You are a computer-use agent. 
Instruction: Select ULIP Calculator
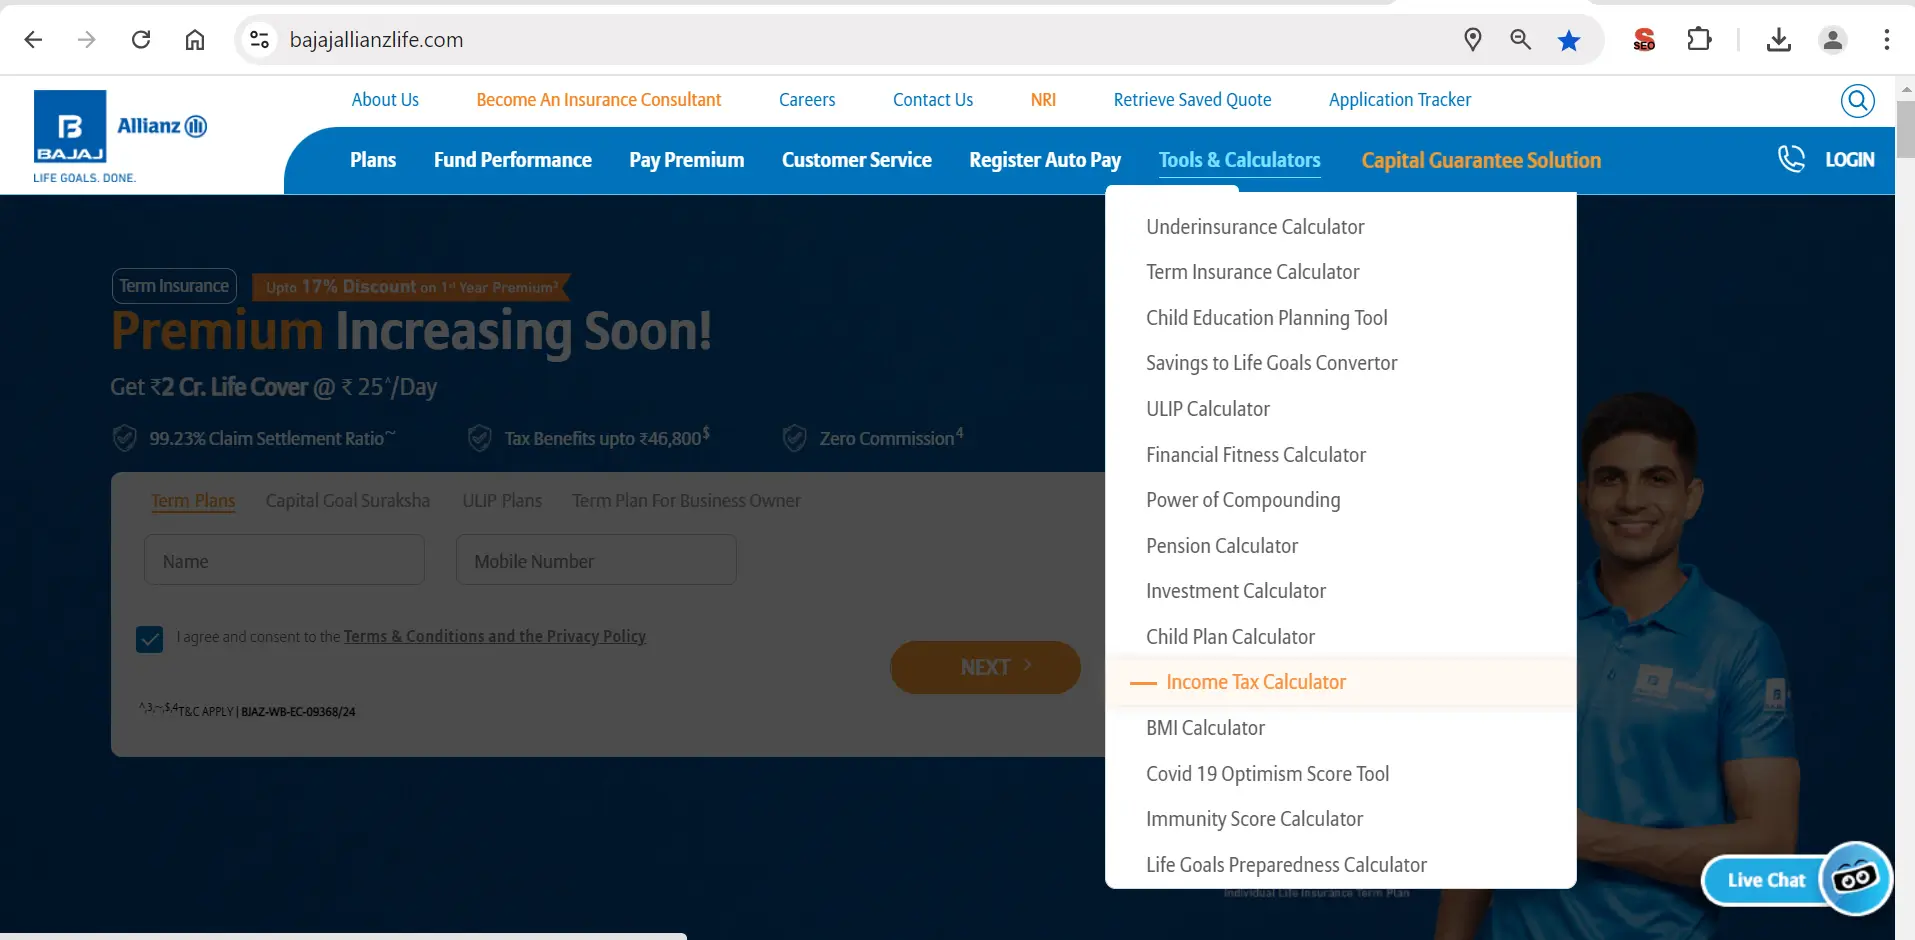(1208, 409)
